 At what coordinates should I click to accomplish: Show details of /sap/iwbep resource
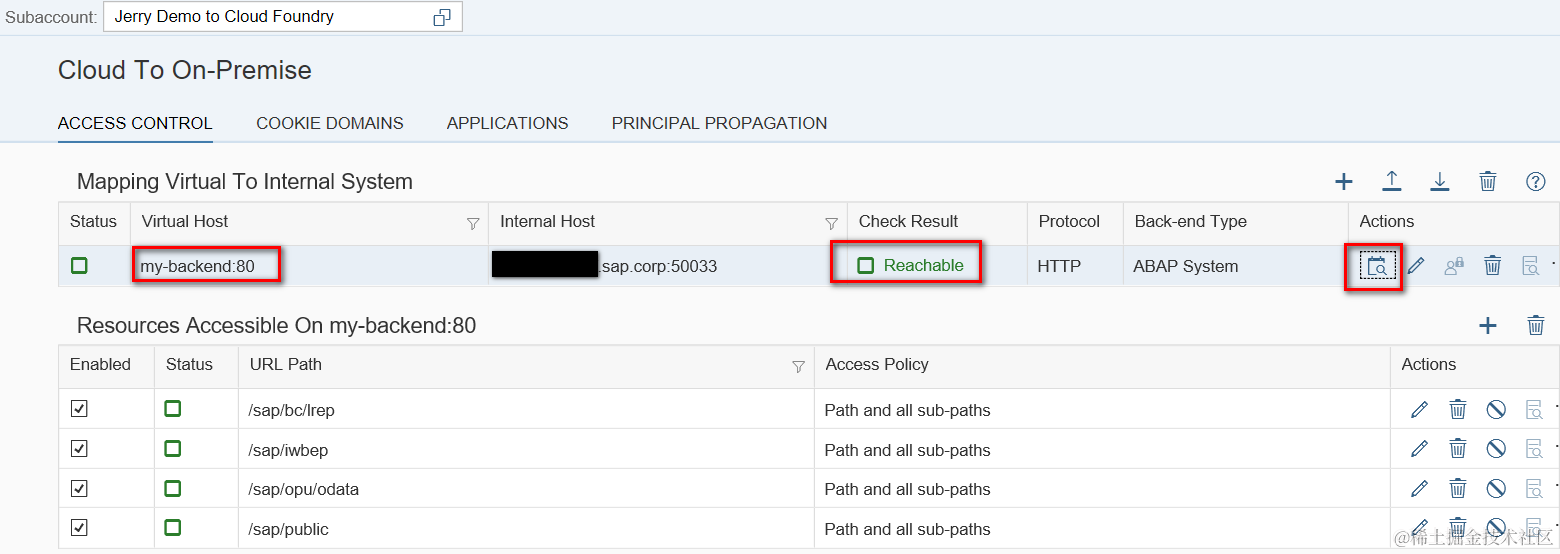pyautogui.click(x=1533, y=449)
